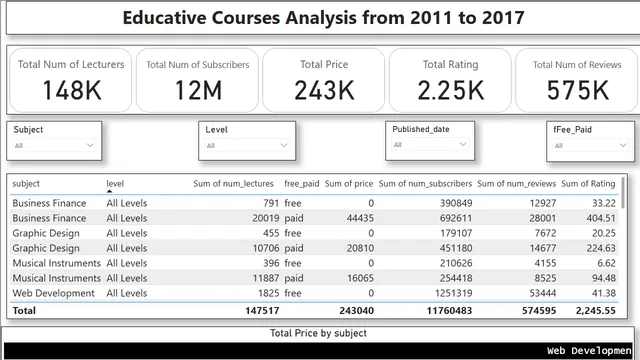
Task: Click the subscribers value 1251319
Action: (x=453, y=293)
